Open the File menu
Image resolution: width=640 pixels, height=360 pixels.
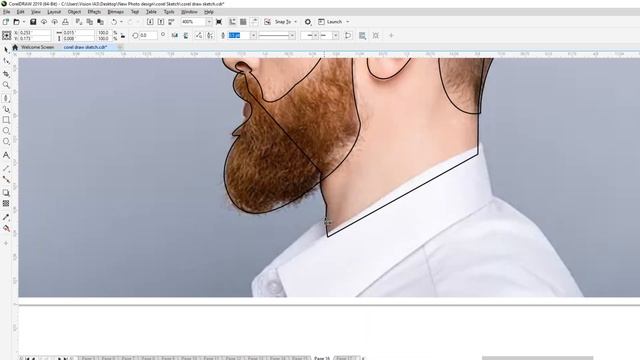6,12
